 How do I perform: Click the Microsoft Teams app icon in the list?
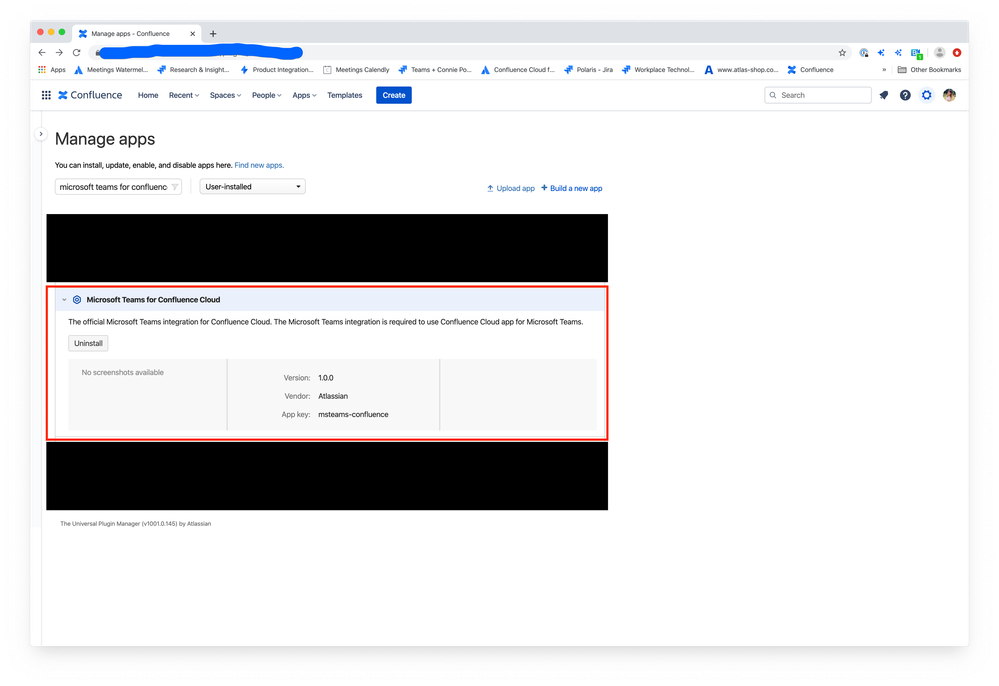tap(77, 299)
